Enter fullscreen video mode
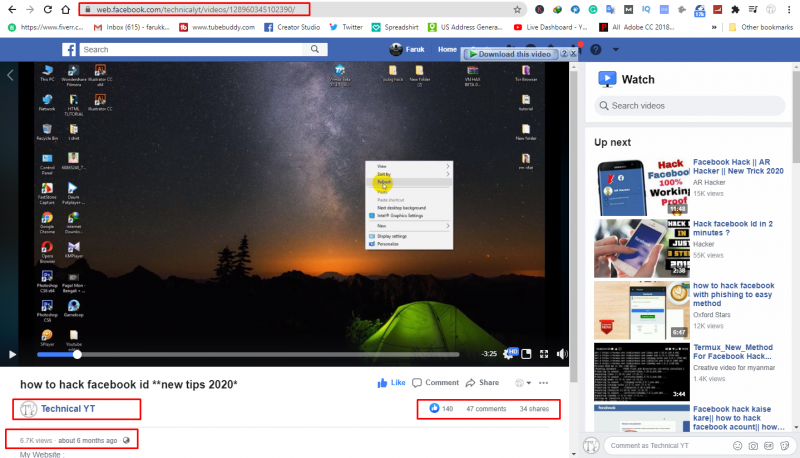This screenshot has height=458, width=800. [x=544, y=353]
